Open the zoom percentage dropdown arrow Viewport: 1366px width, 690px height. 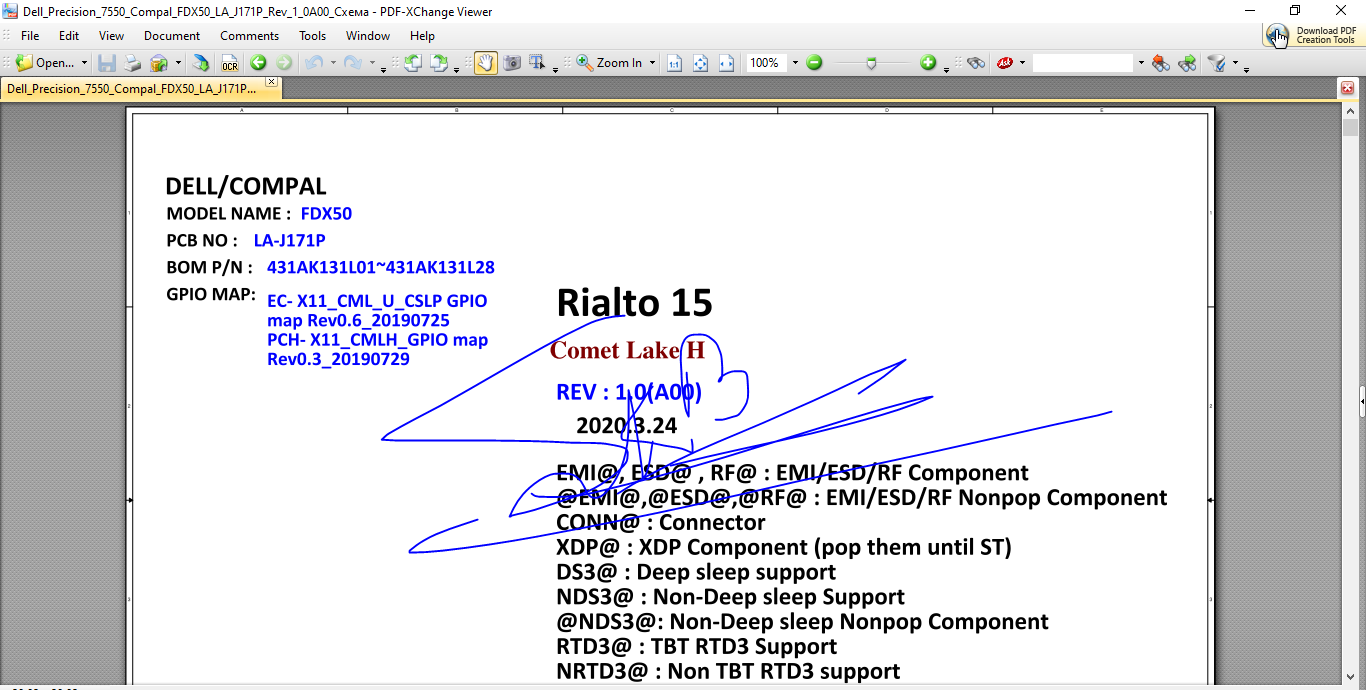click(795, 63)
